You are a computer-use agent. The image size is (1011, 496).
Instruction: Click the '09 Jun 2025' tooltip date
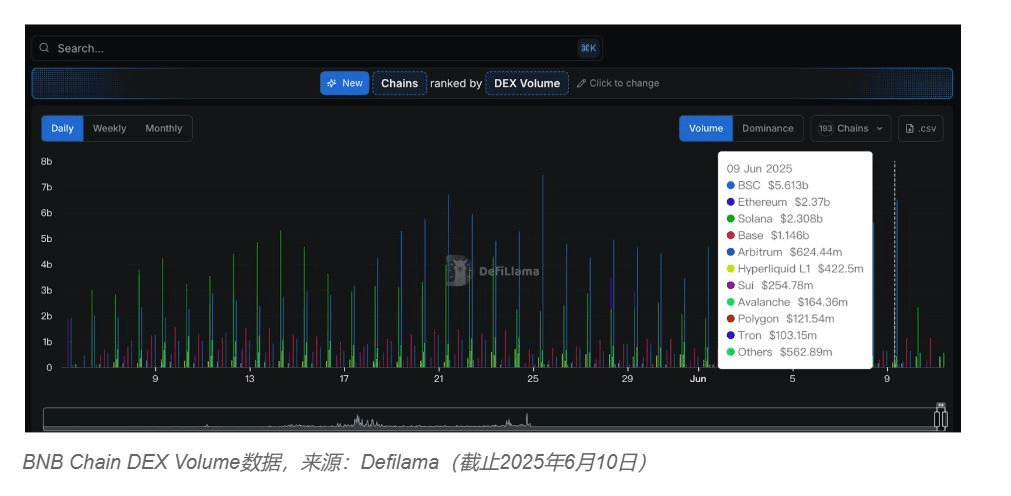[759, 169]
